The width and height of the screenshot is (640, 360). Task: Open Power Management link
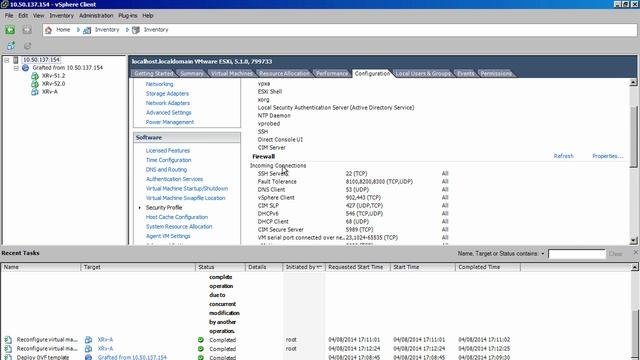170,122
